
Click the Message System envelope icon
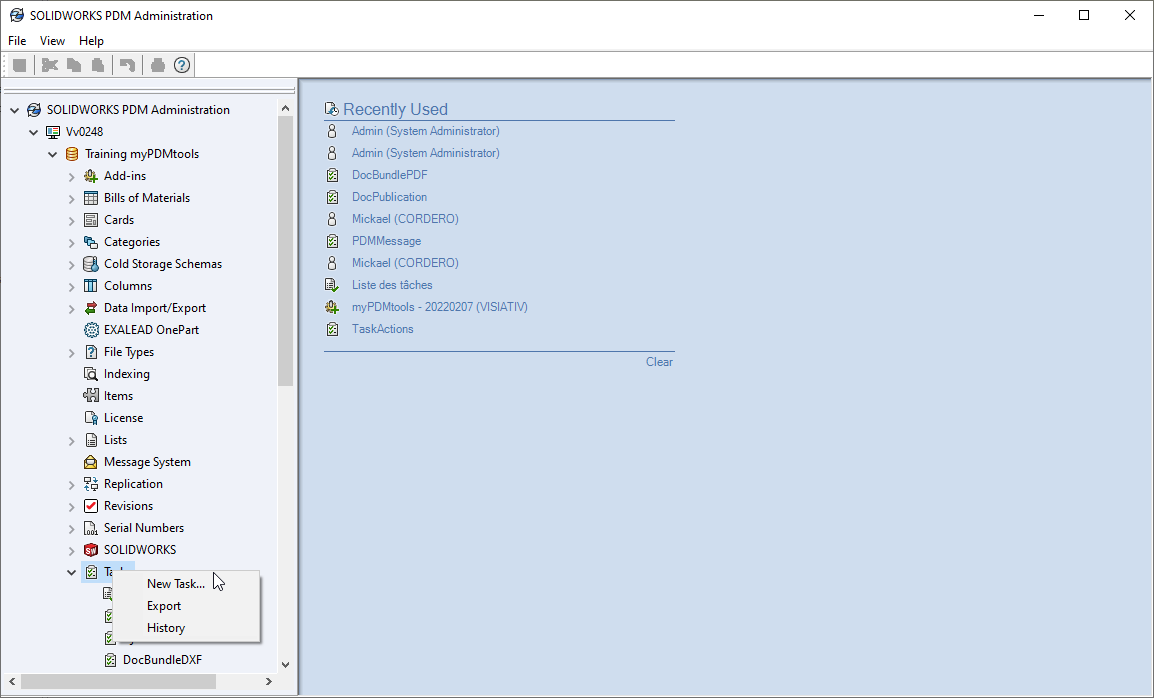tap(91, 462)
